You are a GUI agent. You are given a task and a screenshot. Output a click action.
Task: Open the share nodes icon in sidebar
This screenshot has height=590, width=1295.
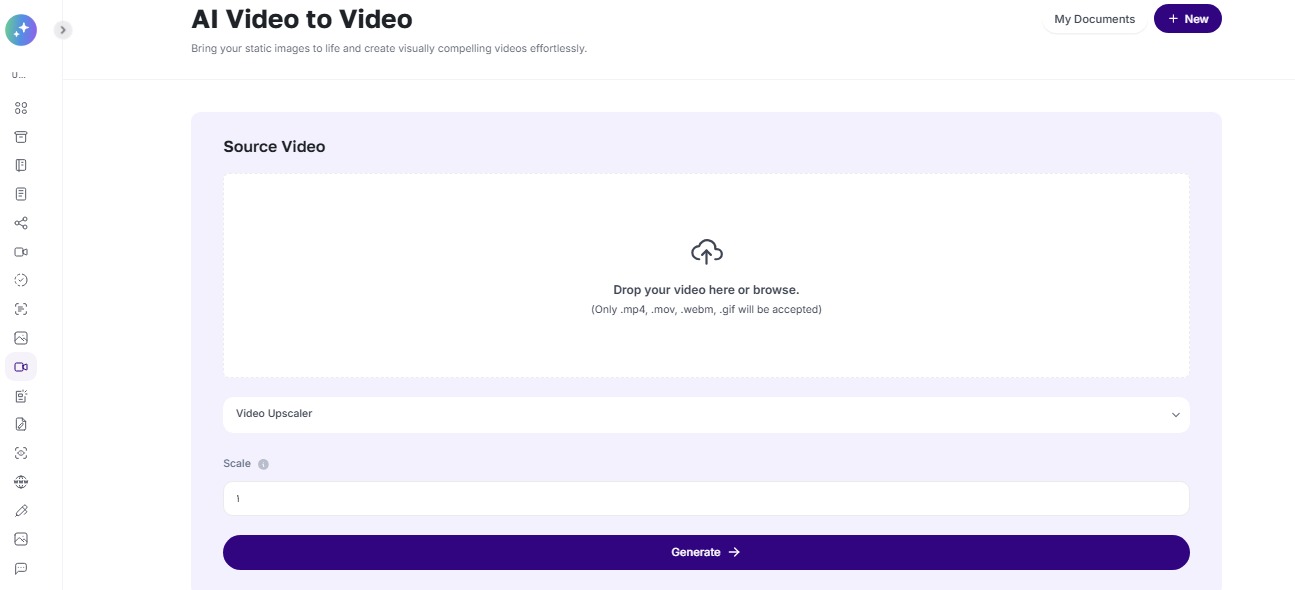coord(21,223)
